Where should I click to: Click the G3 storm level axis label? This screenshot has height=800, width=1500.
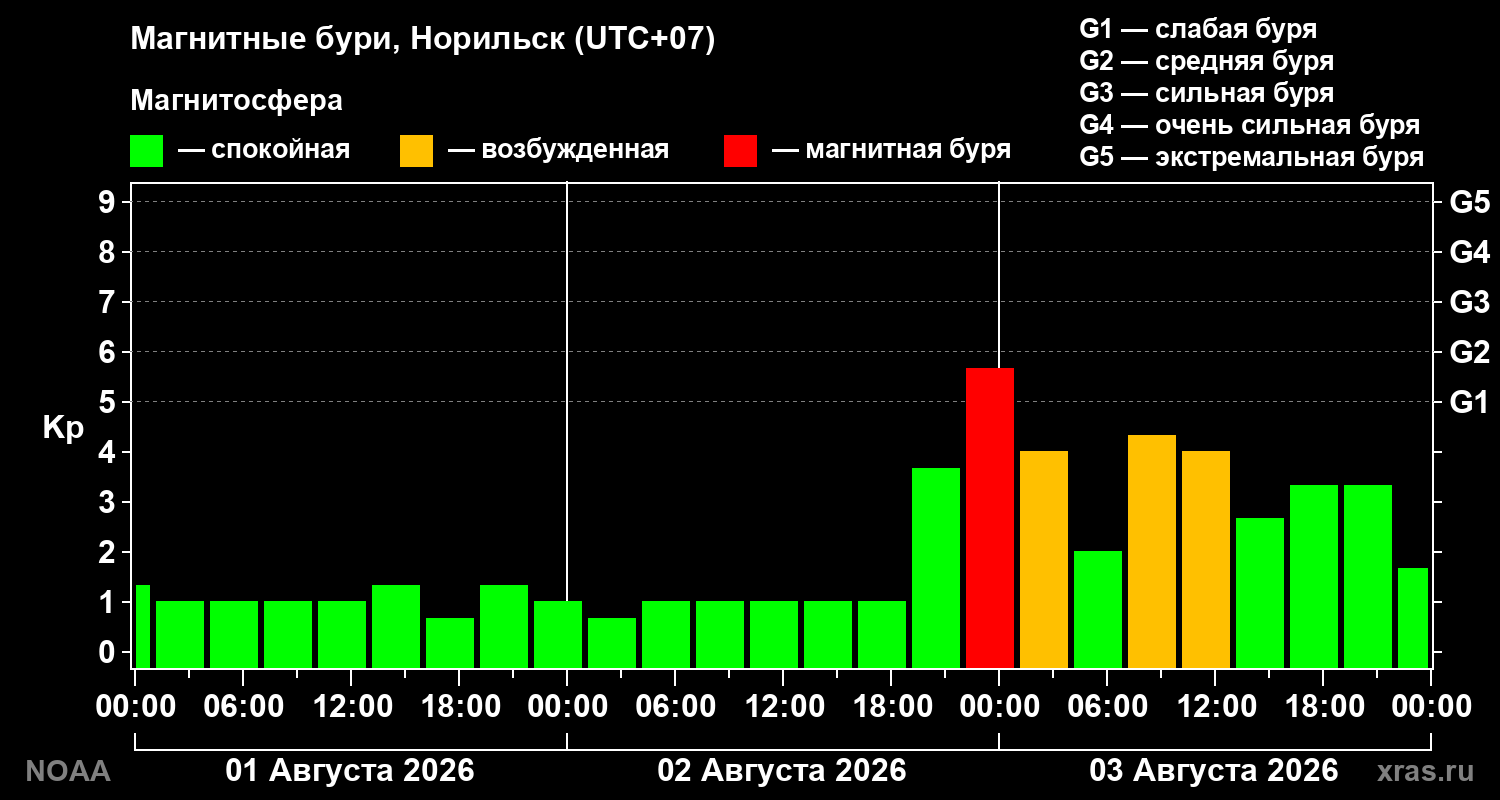point(1469,302)
